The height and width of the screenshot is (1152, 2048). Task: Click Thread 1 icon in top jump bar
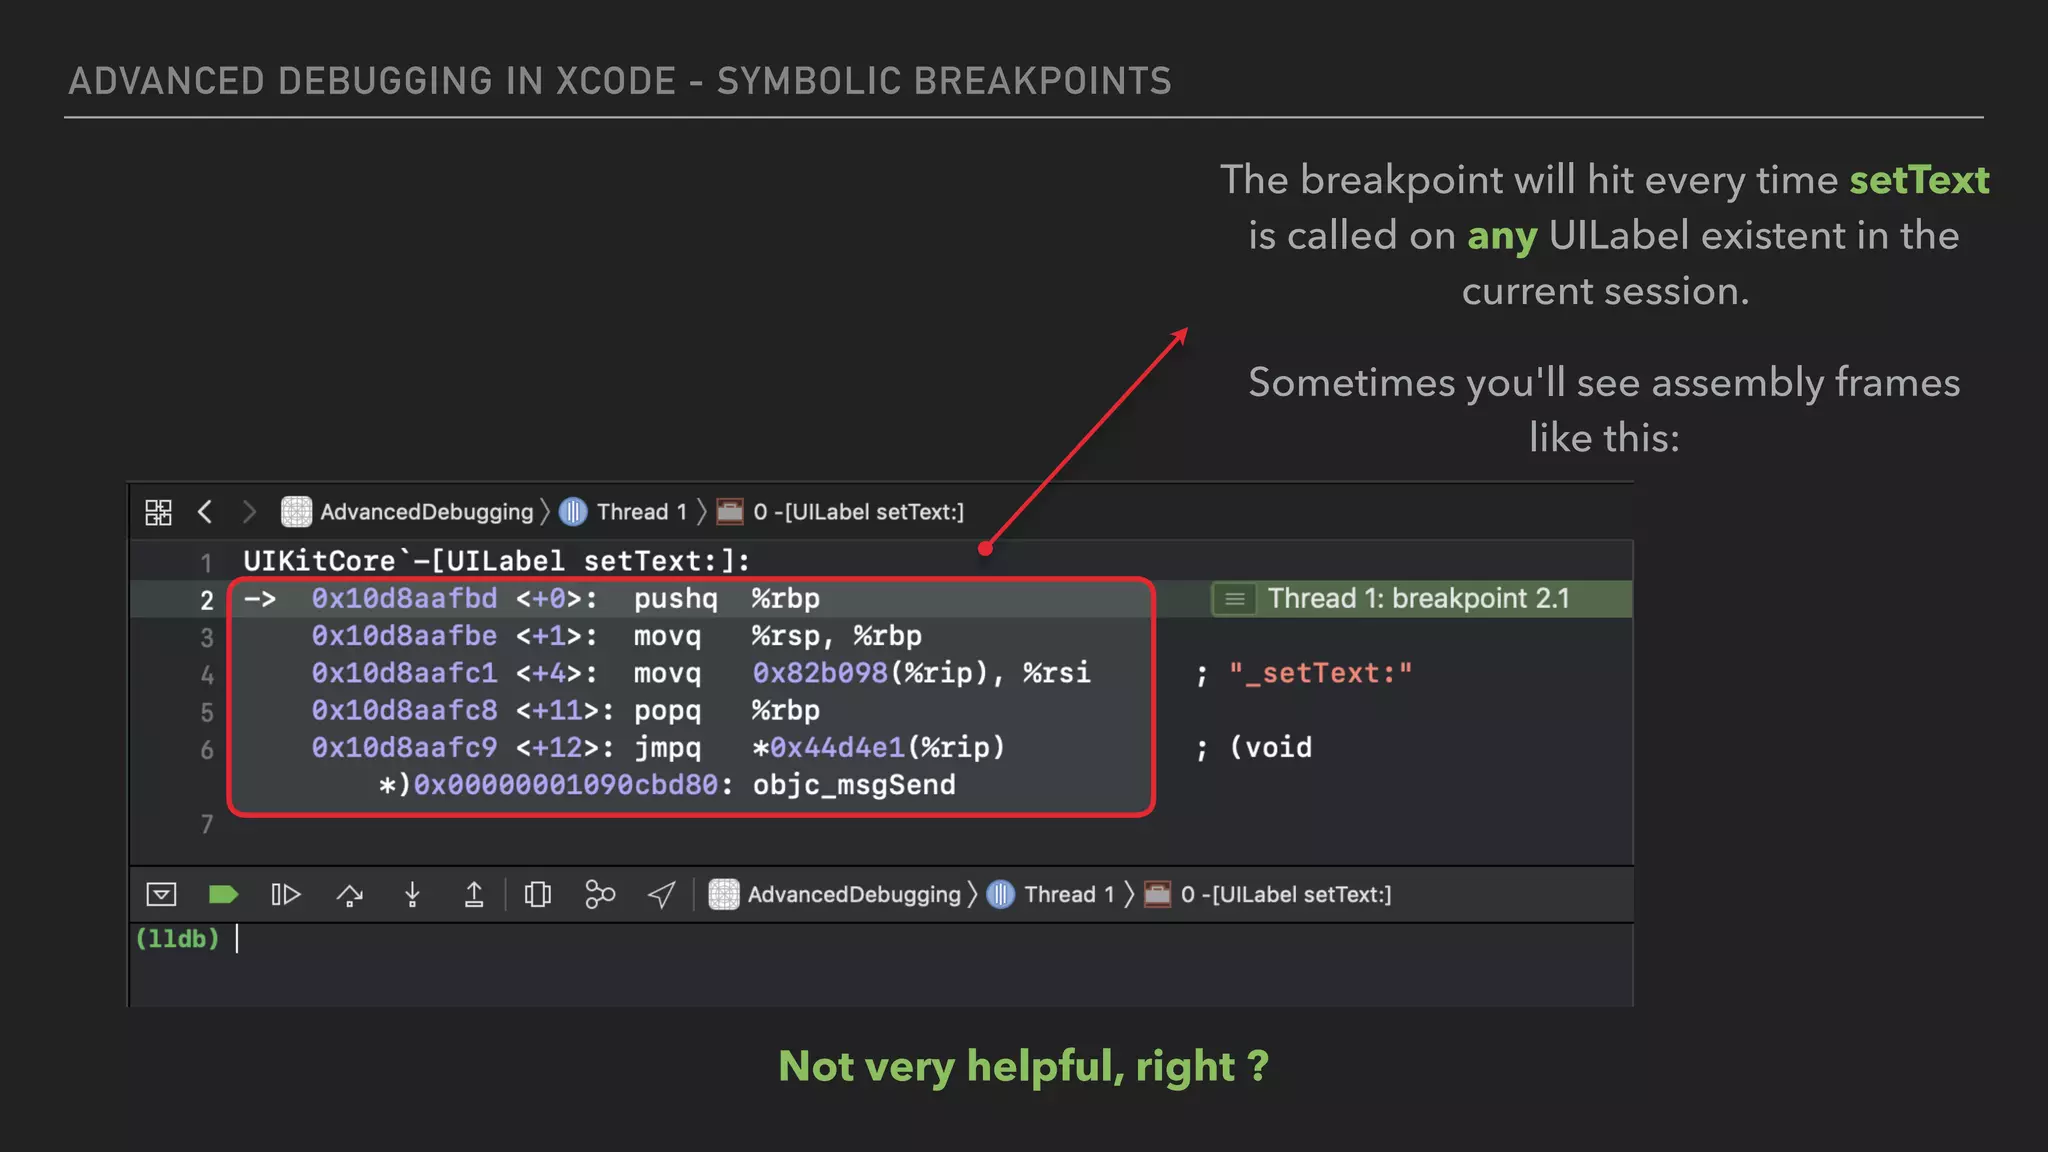(573, 512)
